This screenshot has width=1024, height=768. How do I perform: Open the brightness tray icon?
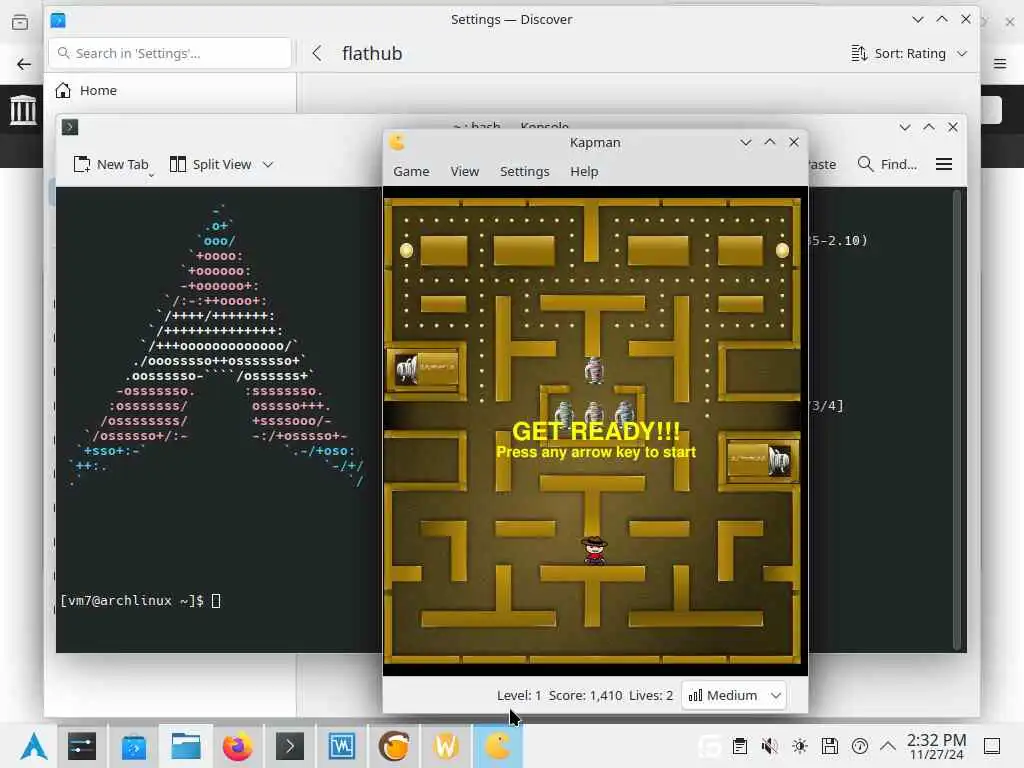(800, 746)
